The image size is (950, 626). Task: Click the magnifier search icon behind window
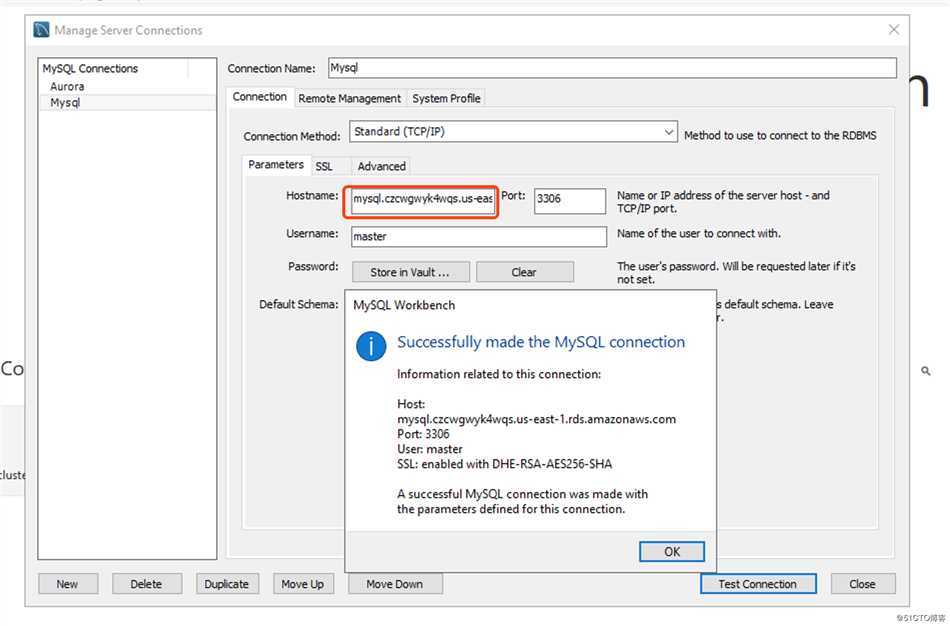925,370
